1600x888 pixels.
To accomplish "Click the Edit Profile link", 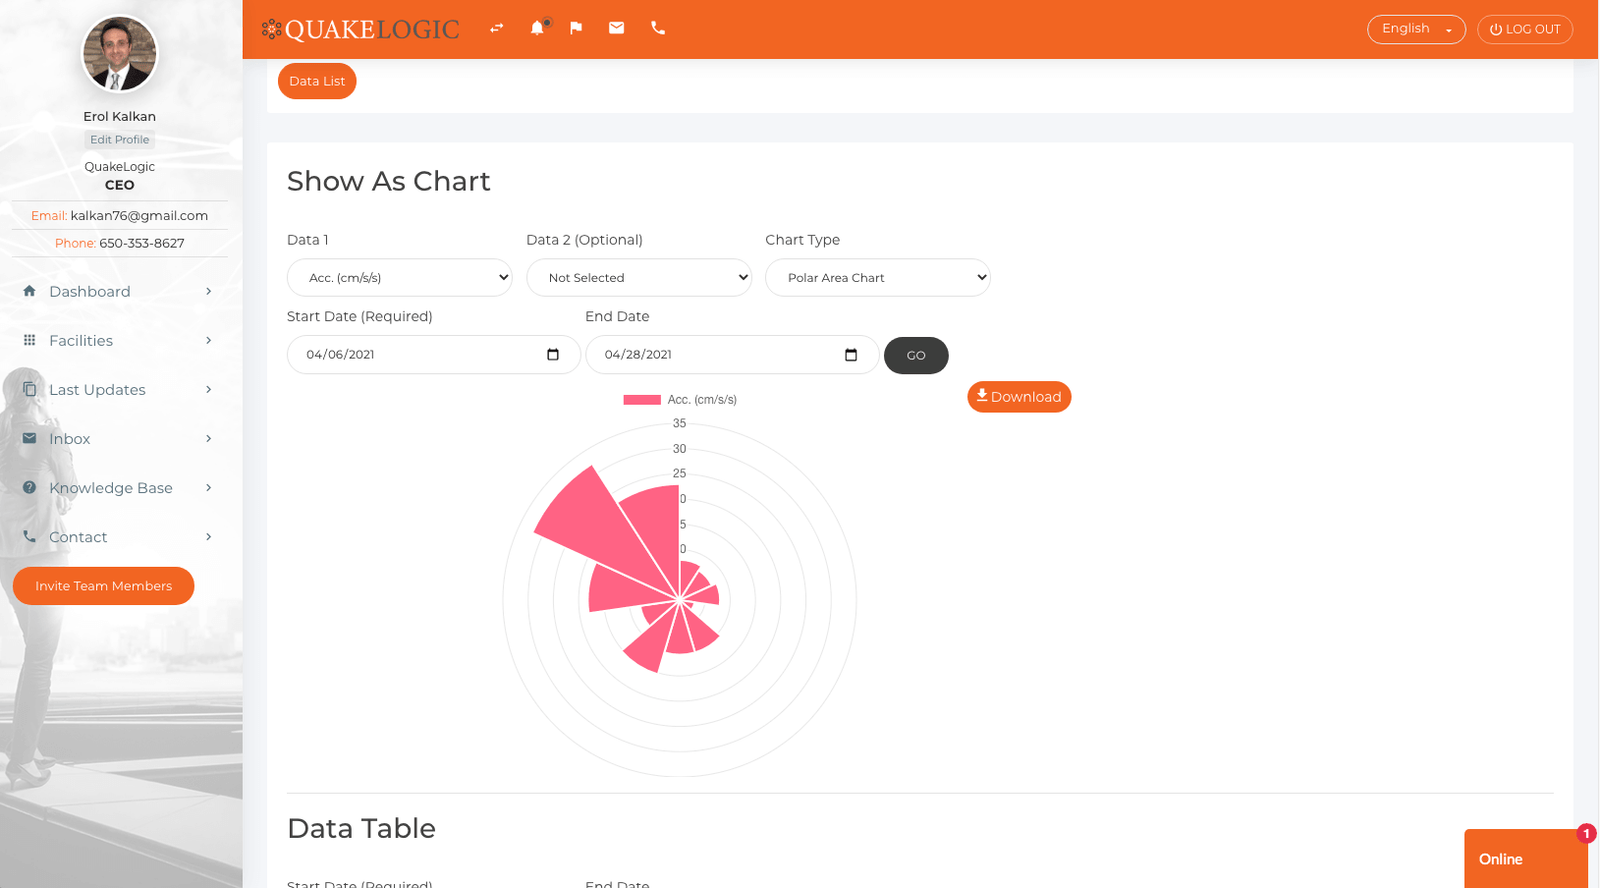I will [x=119, y=140].
